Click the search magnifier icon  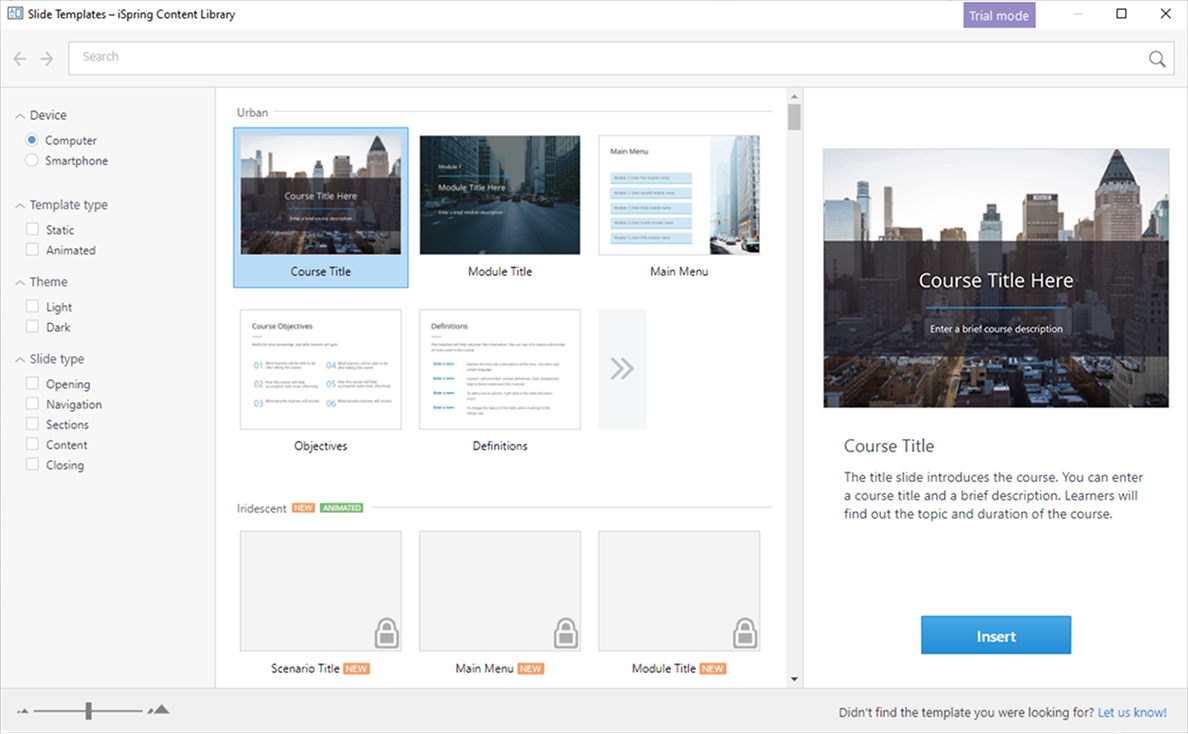[x=1157, y=59]
